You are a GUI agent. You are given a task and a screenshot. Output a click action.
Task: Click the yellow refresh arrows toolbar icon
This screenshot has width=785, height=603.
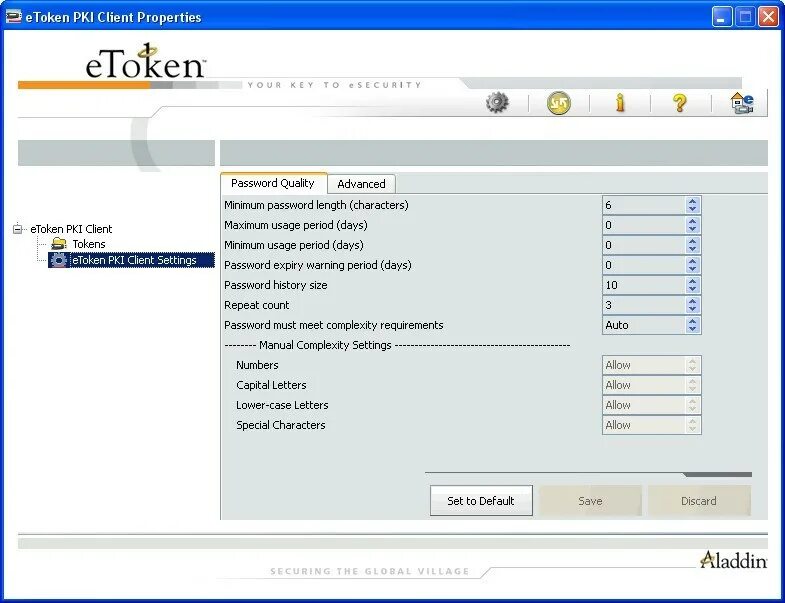click(558, 103)
